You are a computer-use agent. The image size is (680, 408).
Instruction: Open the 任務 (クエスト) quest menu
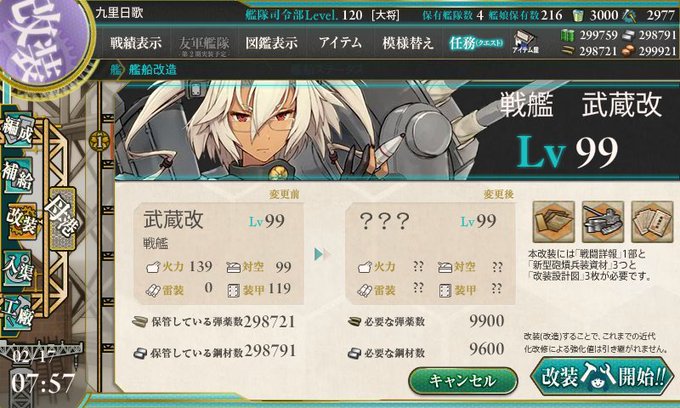click(x=476, y=43)
